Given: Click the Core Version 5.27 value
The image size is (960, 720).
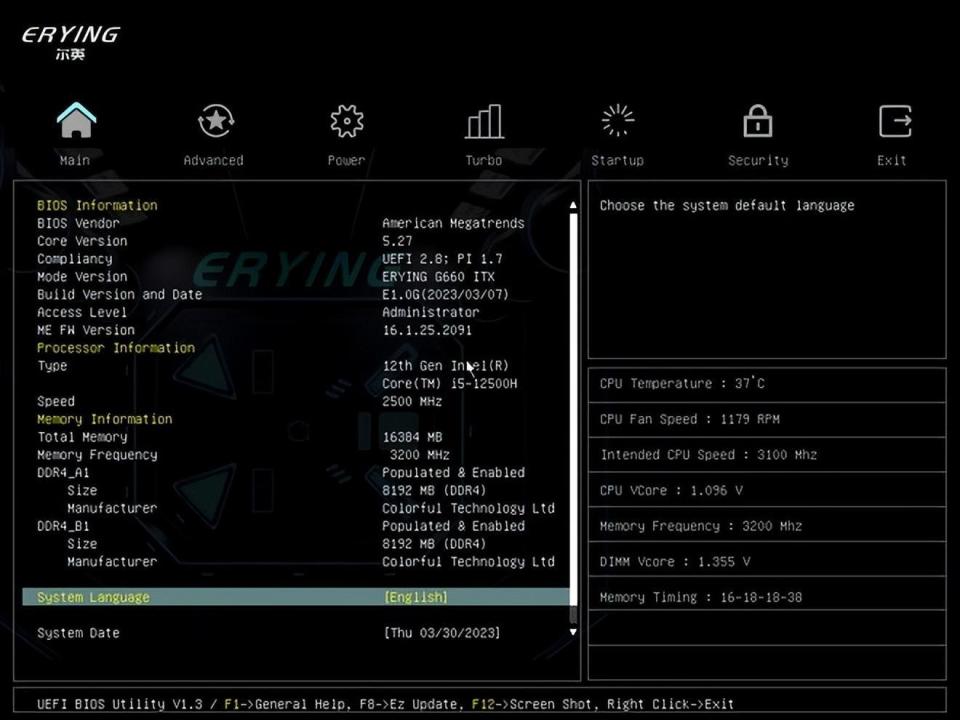Looking at the screenshot, I should 397,241.
